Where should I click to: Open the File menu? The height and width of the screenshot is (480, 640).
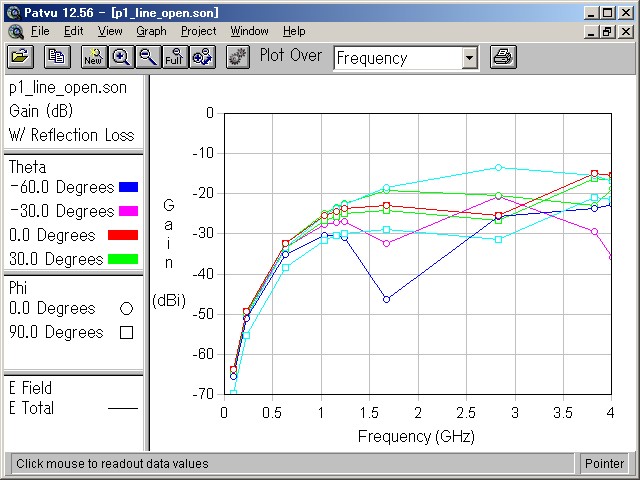coord(40,31)
